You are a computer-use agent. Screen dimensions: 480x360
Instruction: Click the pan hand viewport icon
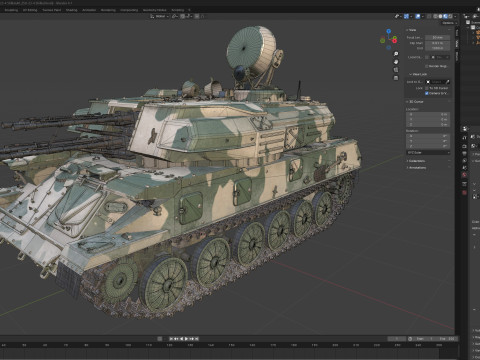click(396, 62)
